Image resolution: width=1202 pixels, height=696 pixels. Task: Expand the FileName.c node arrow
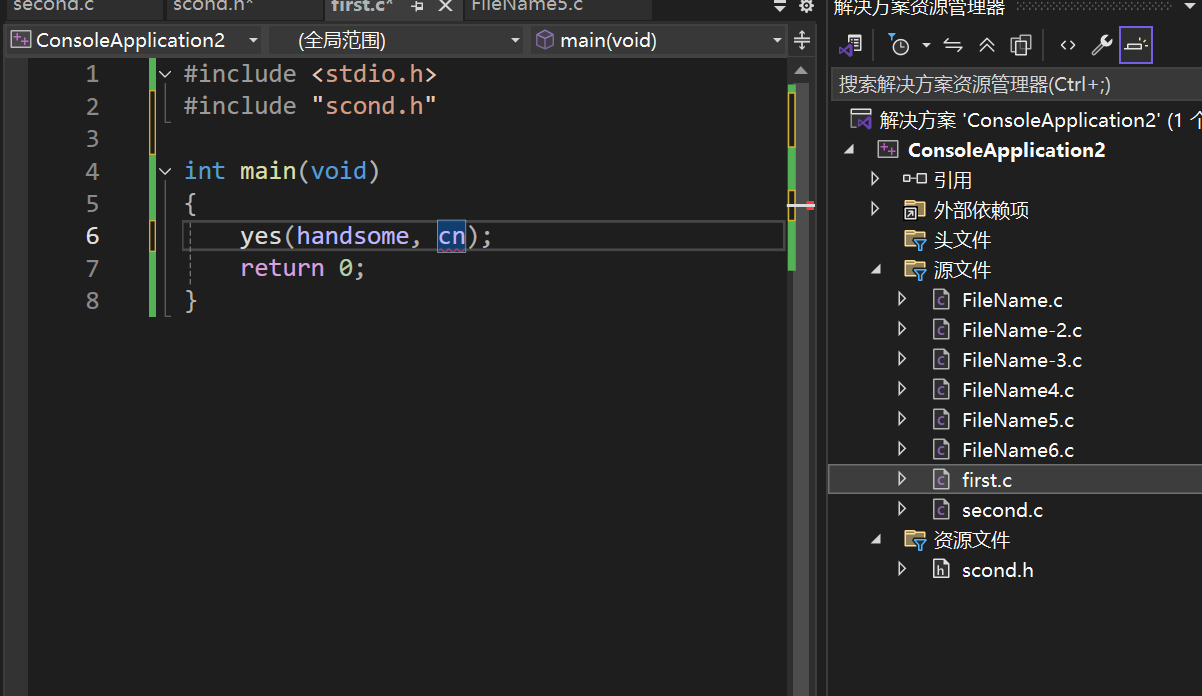click(902, 300)
